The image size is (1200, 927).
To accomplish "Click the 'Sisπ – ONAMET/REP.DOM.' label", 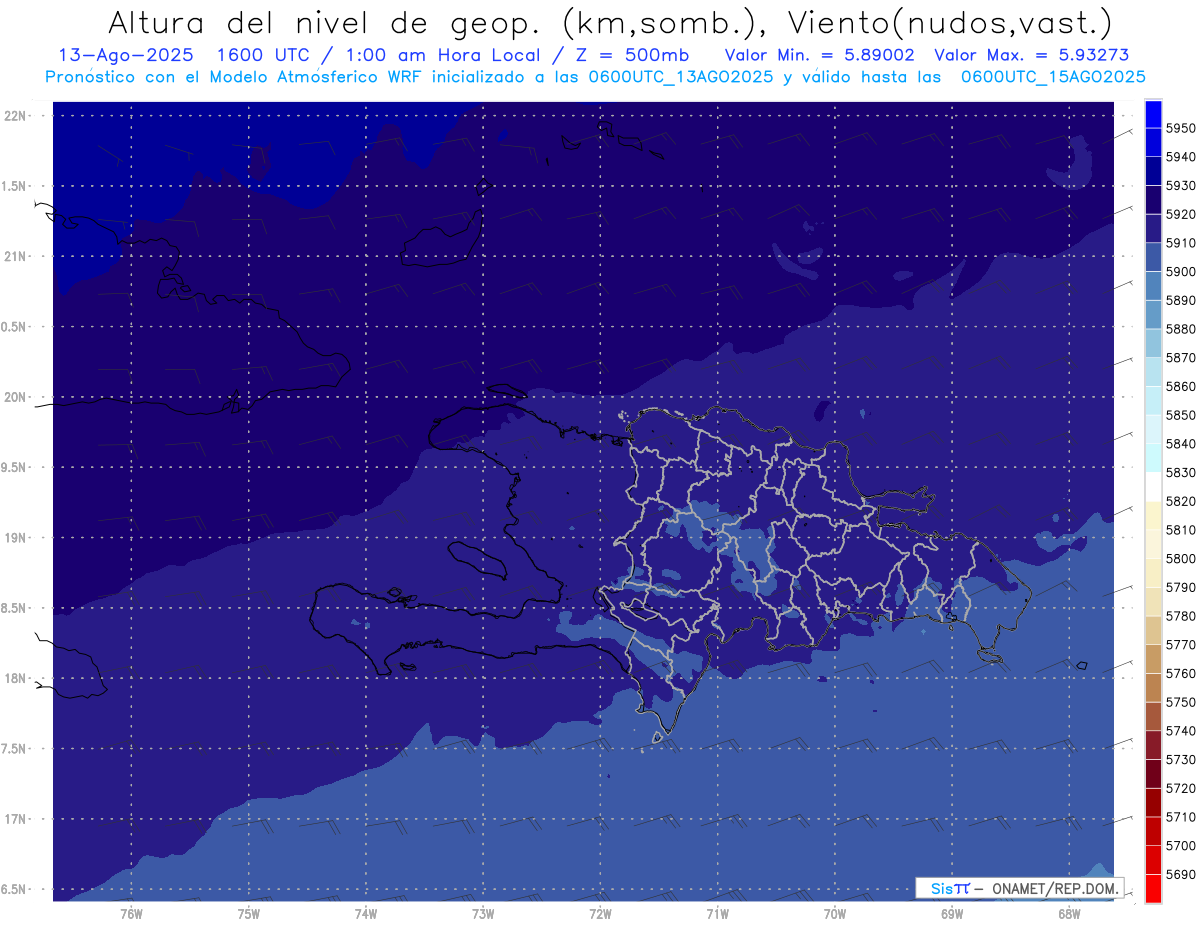I will click(1019, 888).
